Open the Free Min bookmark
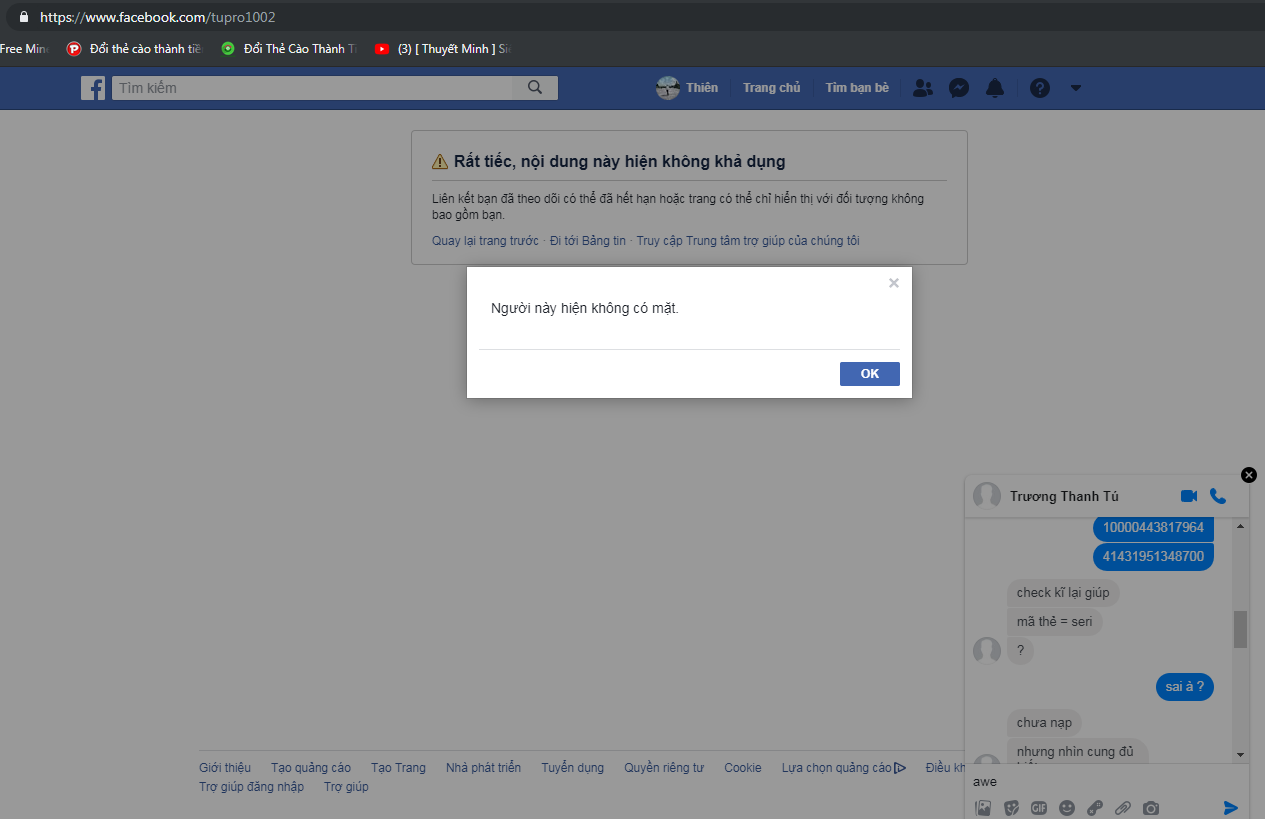This screenshot has width=1265, height=819. pos(24,48)
